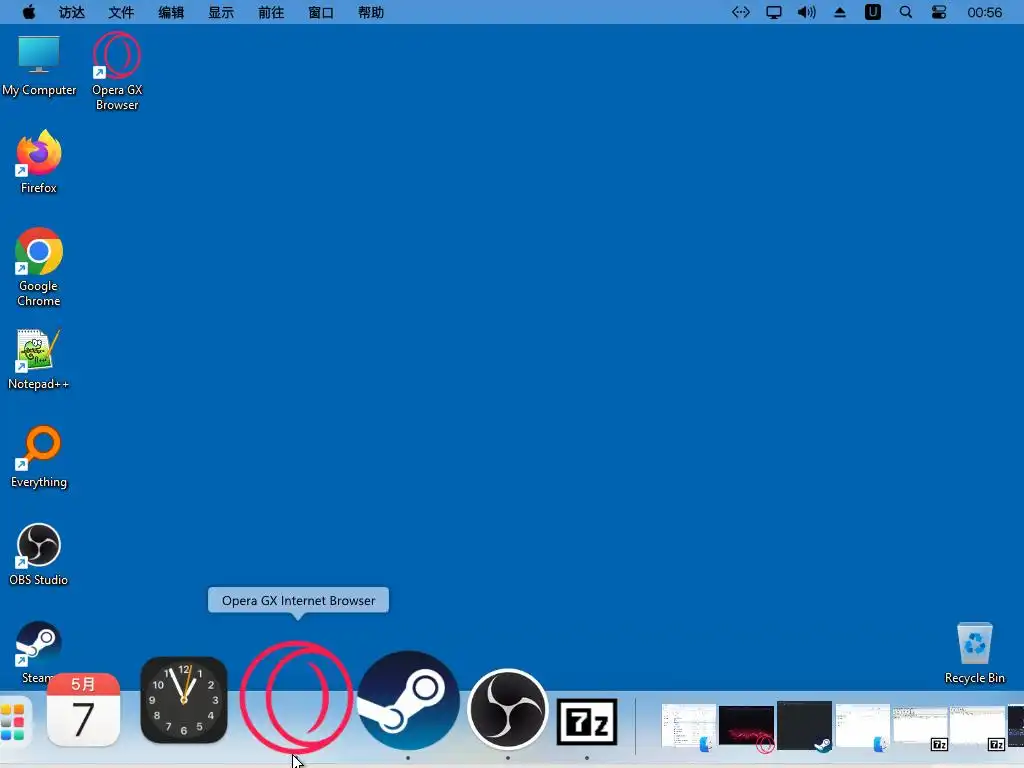Click the 00:56 clock in menu bar
This screenshot has height=768, width=1024.
pos(984,12)
